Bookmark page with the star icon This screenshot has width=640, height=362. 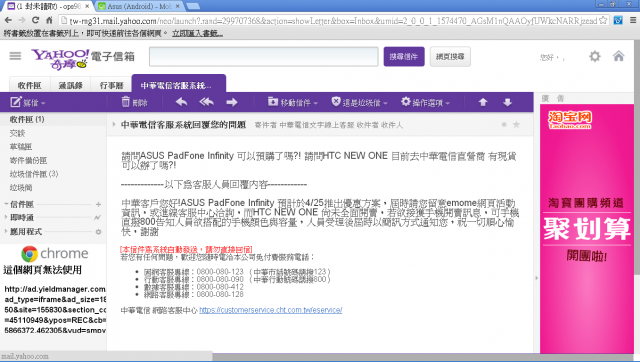click(603, 20)
